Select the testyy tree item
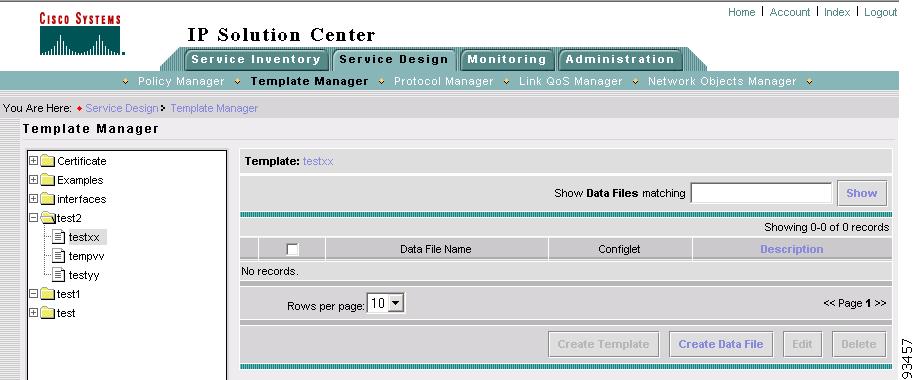The height and width of the screenshot is (380, 915). (x=84, y=275)
